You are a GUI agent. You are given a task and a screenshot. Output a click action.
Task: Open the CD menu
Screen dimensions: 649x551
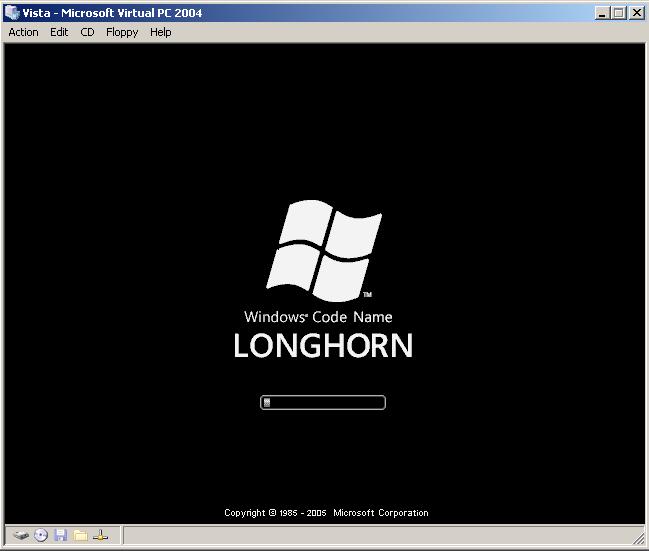(x=87, y=32)
